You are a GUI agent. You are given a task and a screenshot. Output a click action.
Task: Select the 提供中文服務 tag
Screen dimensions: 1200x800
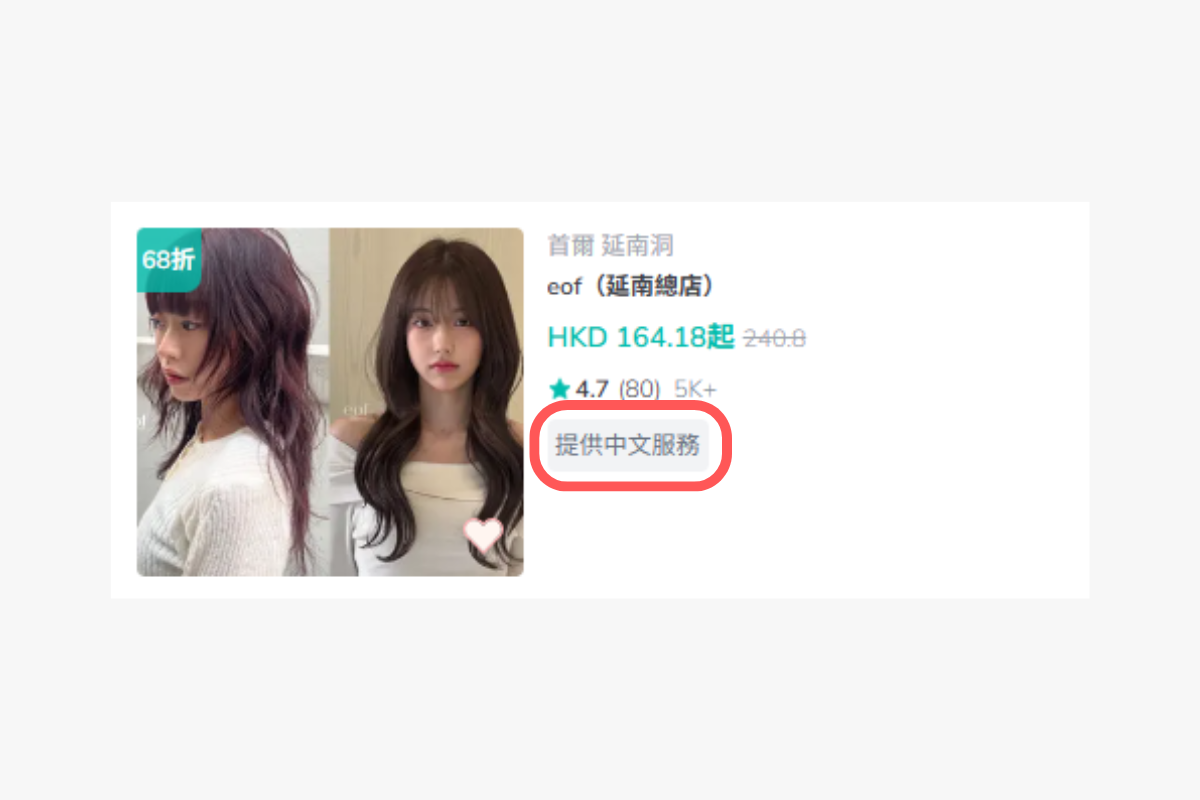coord(628,446)
